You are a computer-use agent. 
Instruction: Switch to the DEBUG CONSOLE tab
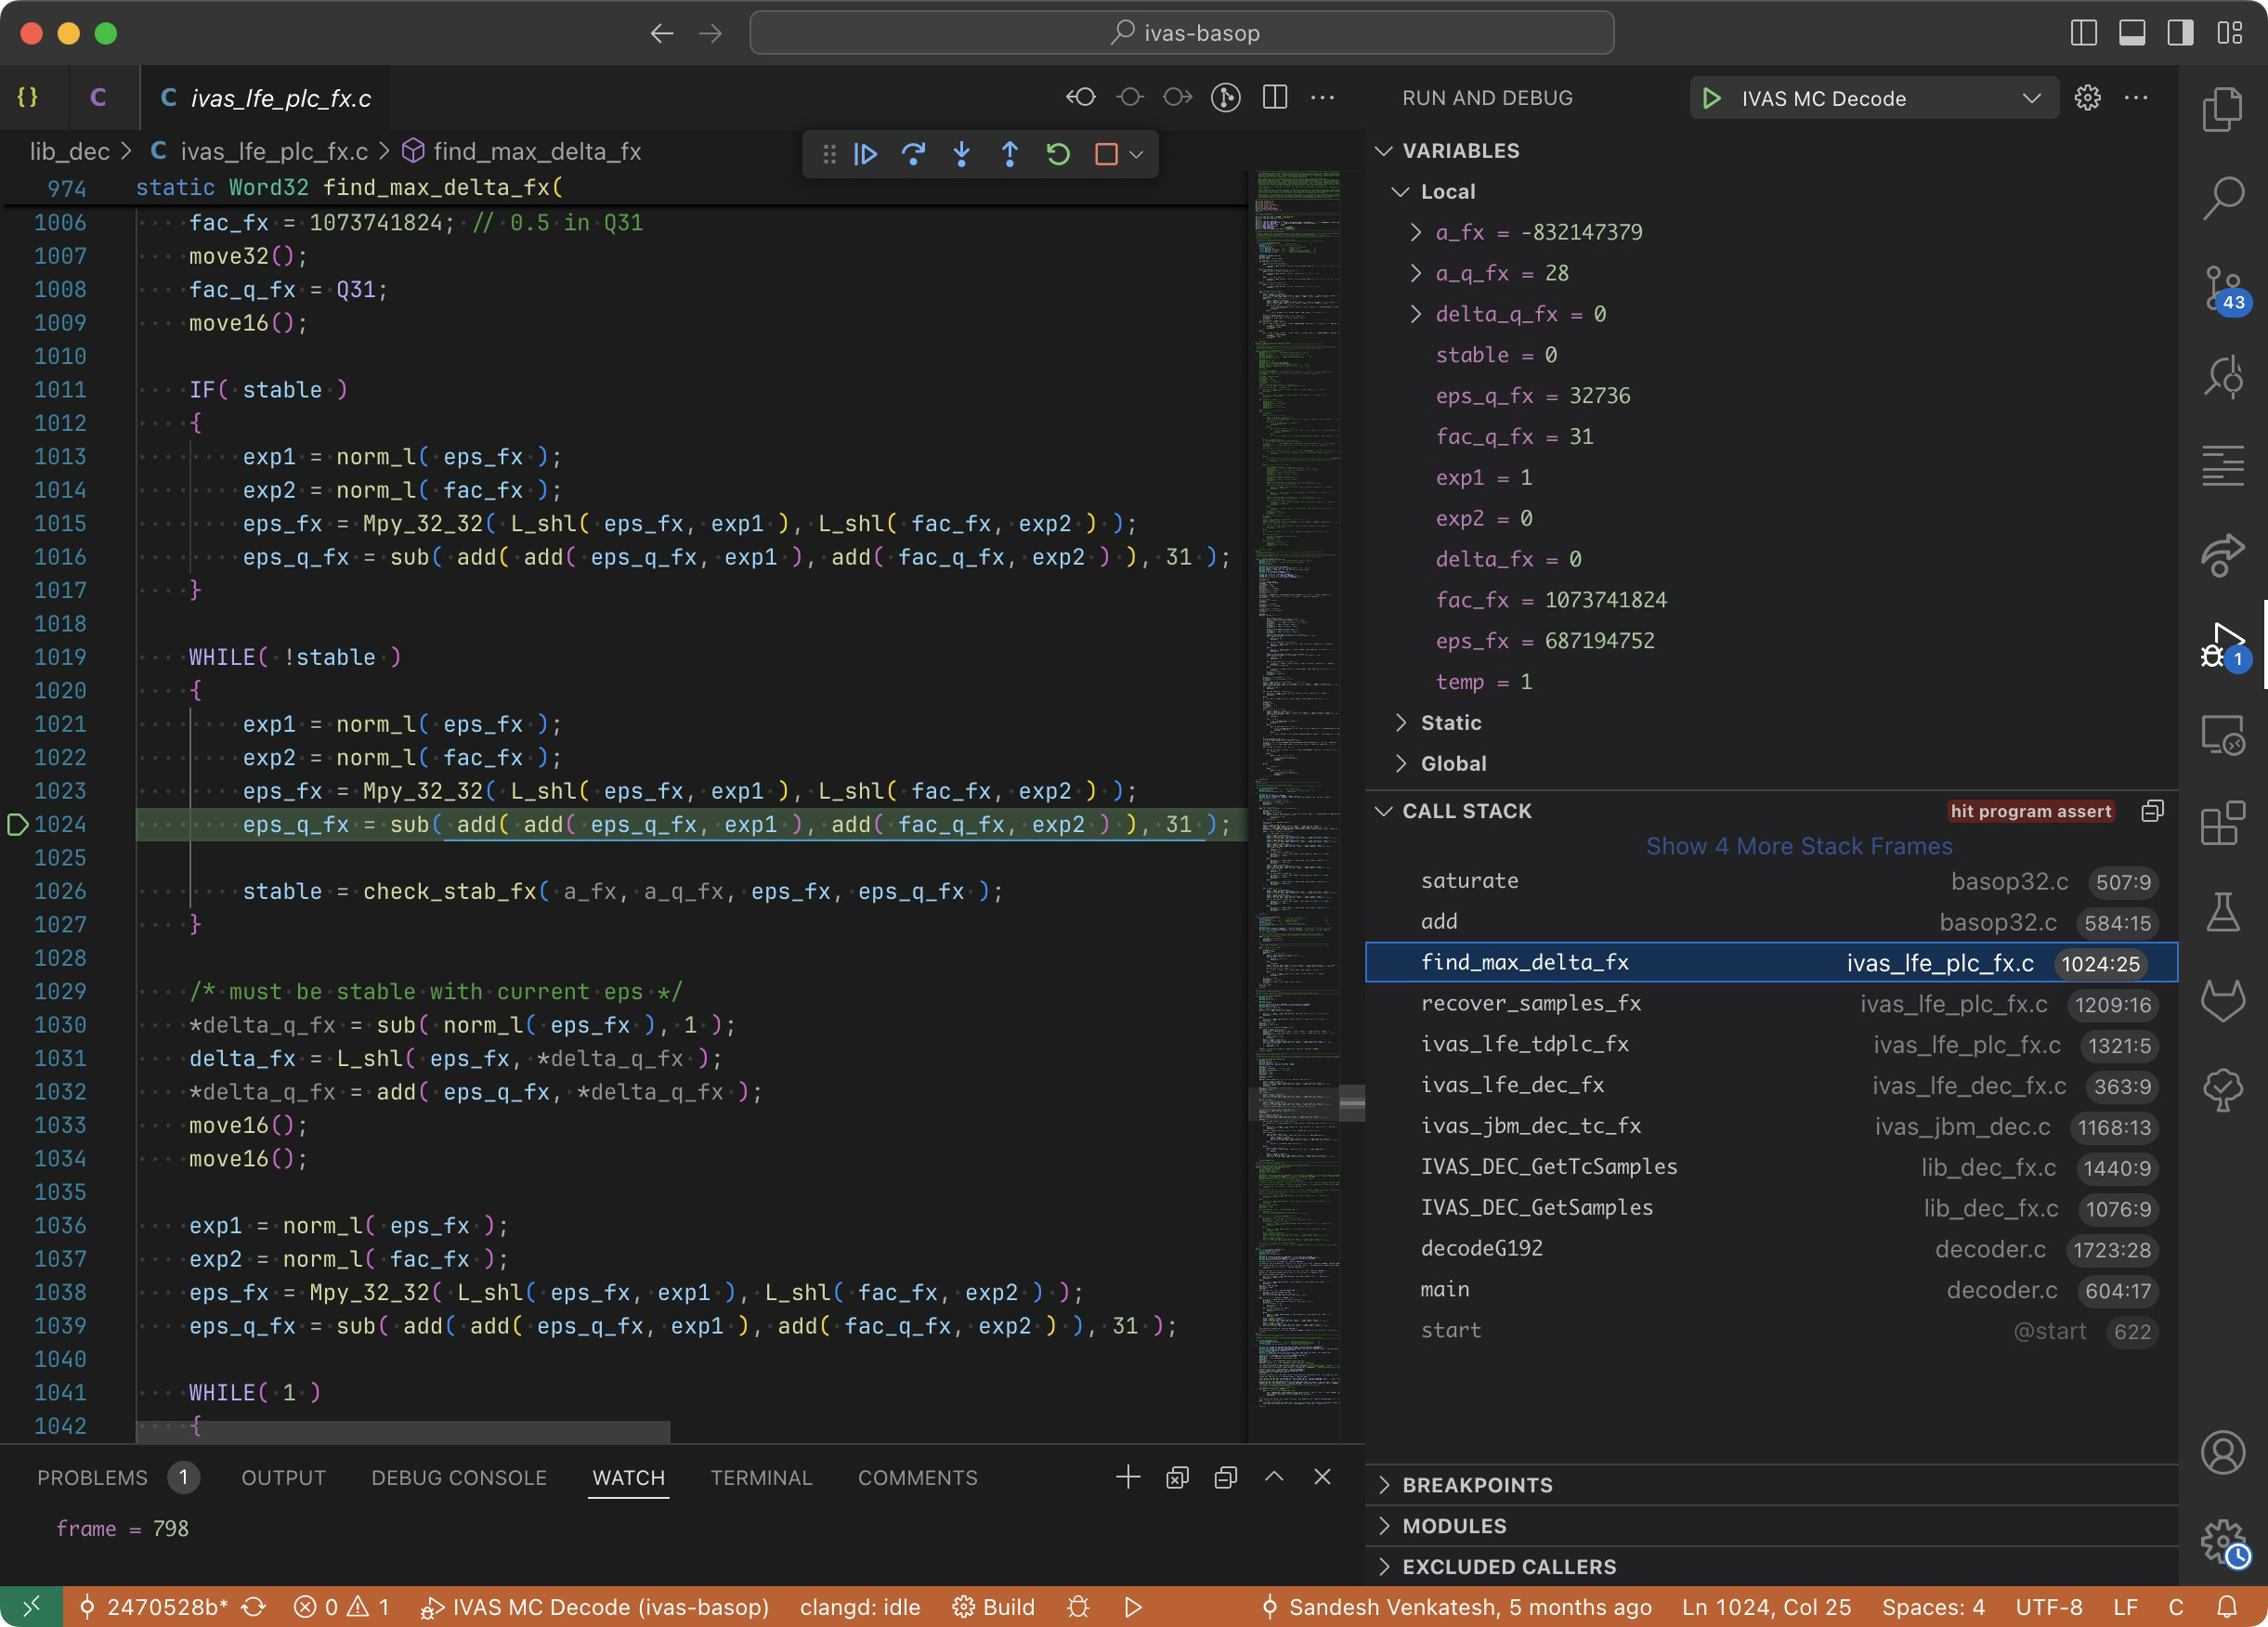tap(458, 1478)
